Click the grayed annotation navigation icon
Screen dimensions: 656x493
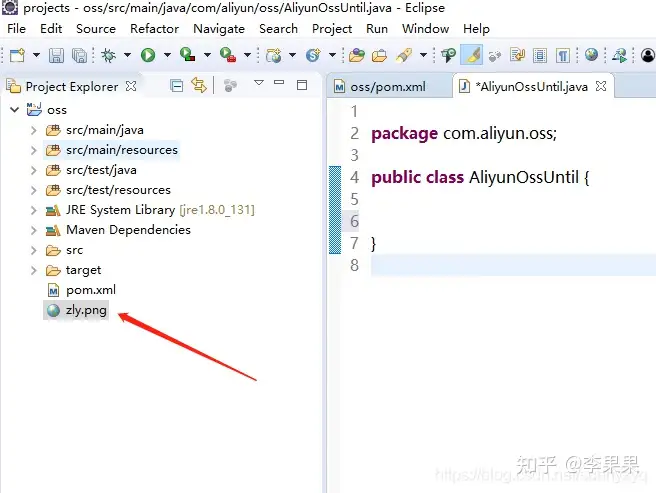tap(495, 56)
